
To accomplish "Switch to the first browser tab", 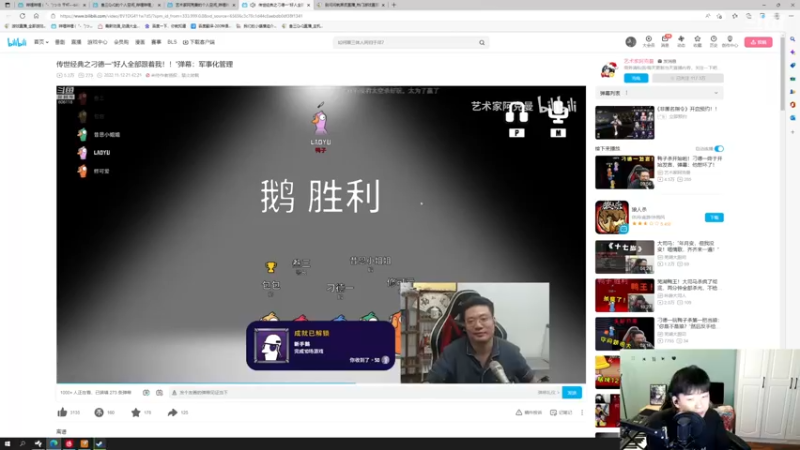I will 51,5.
